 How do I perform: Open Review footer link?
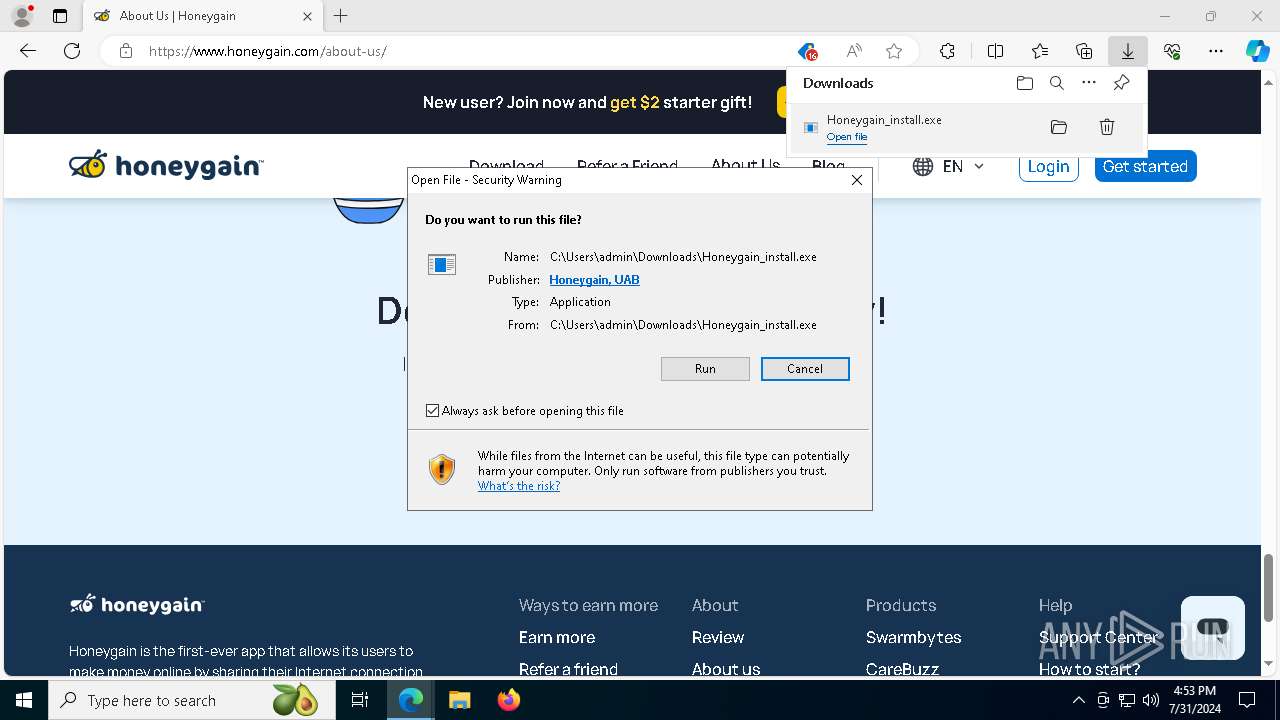pyautogui.click(x=718, y=637)
